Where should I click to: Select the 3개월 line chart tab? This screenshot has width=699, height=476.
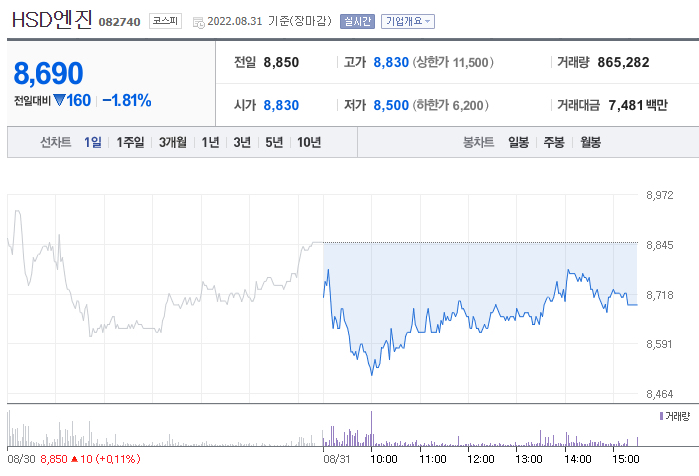[x=173, y=142]
